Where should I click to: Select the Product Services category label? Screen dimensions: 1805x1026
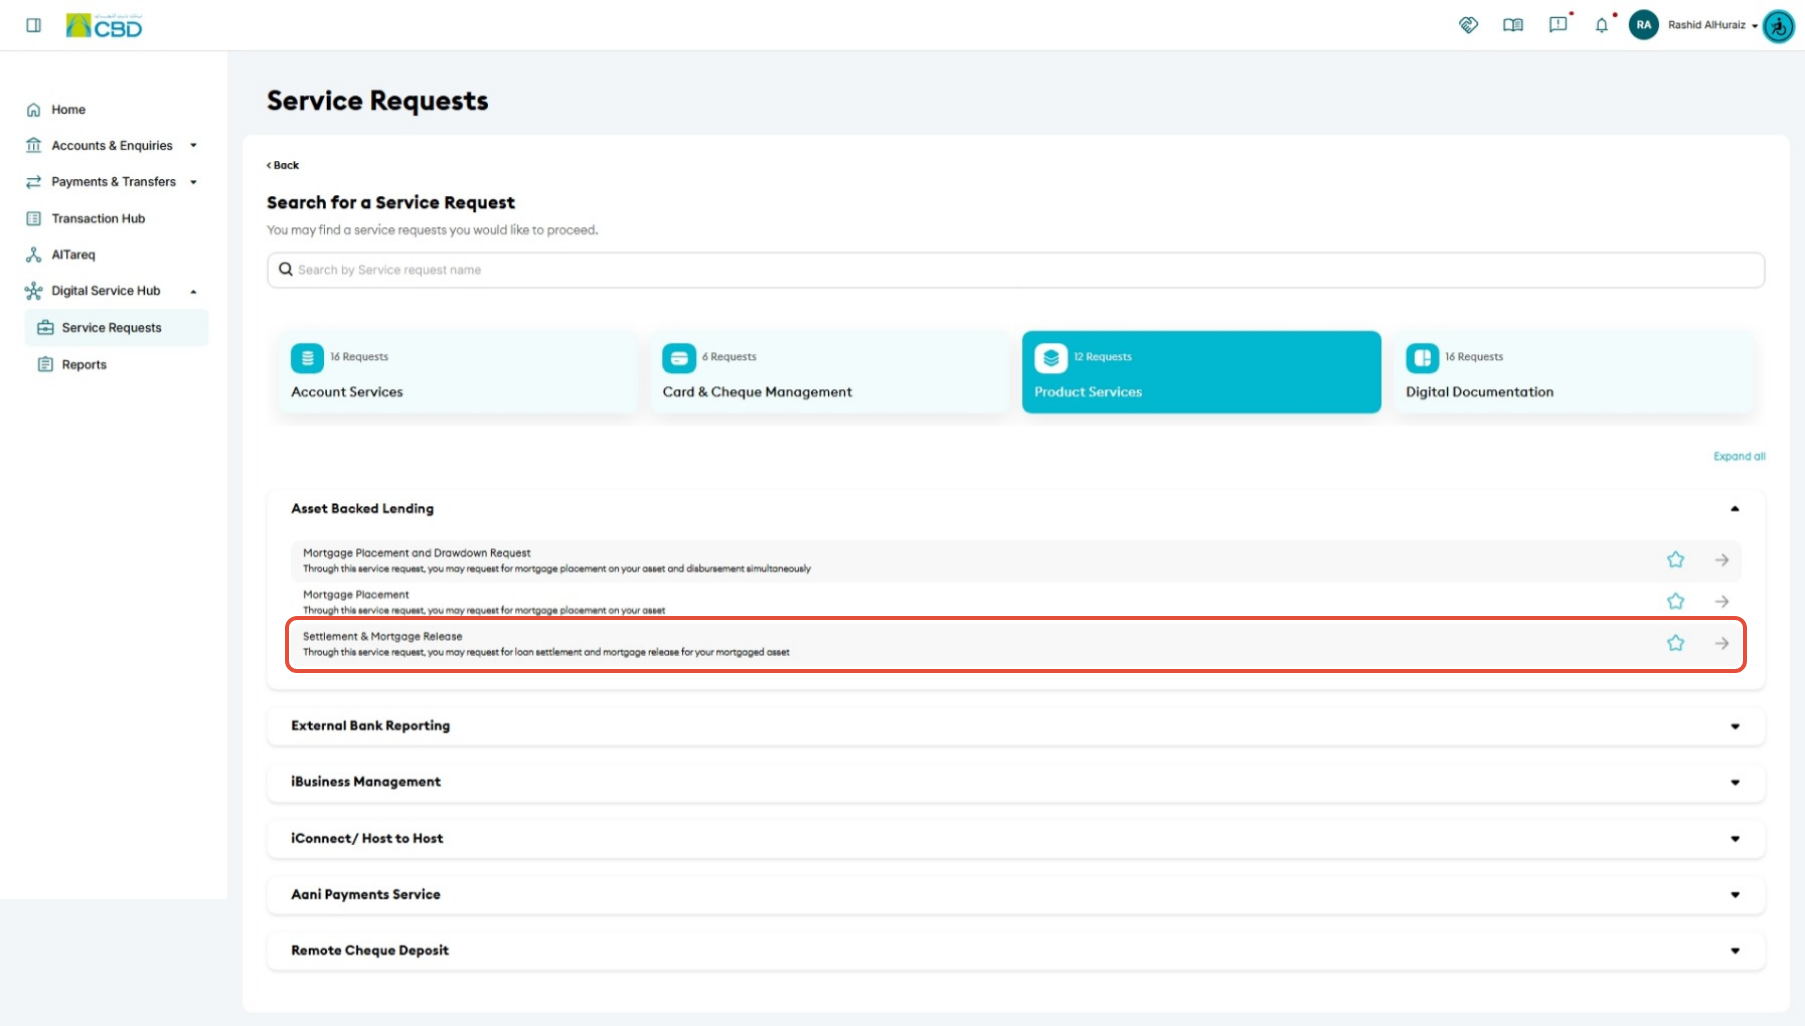1088,392
